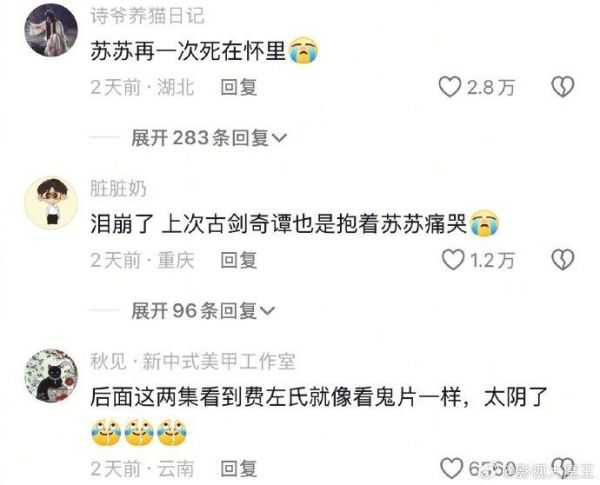The image size is (600, 485).
Task: Dislike the comment by 秋见 with broken heart
Action: coord(564,467)
